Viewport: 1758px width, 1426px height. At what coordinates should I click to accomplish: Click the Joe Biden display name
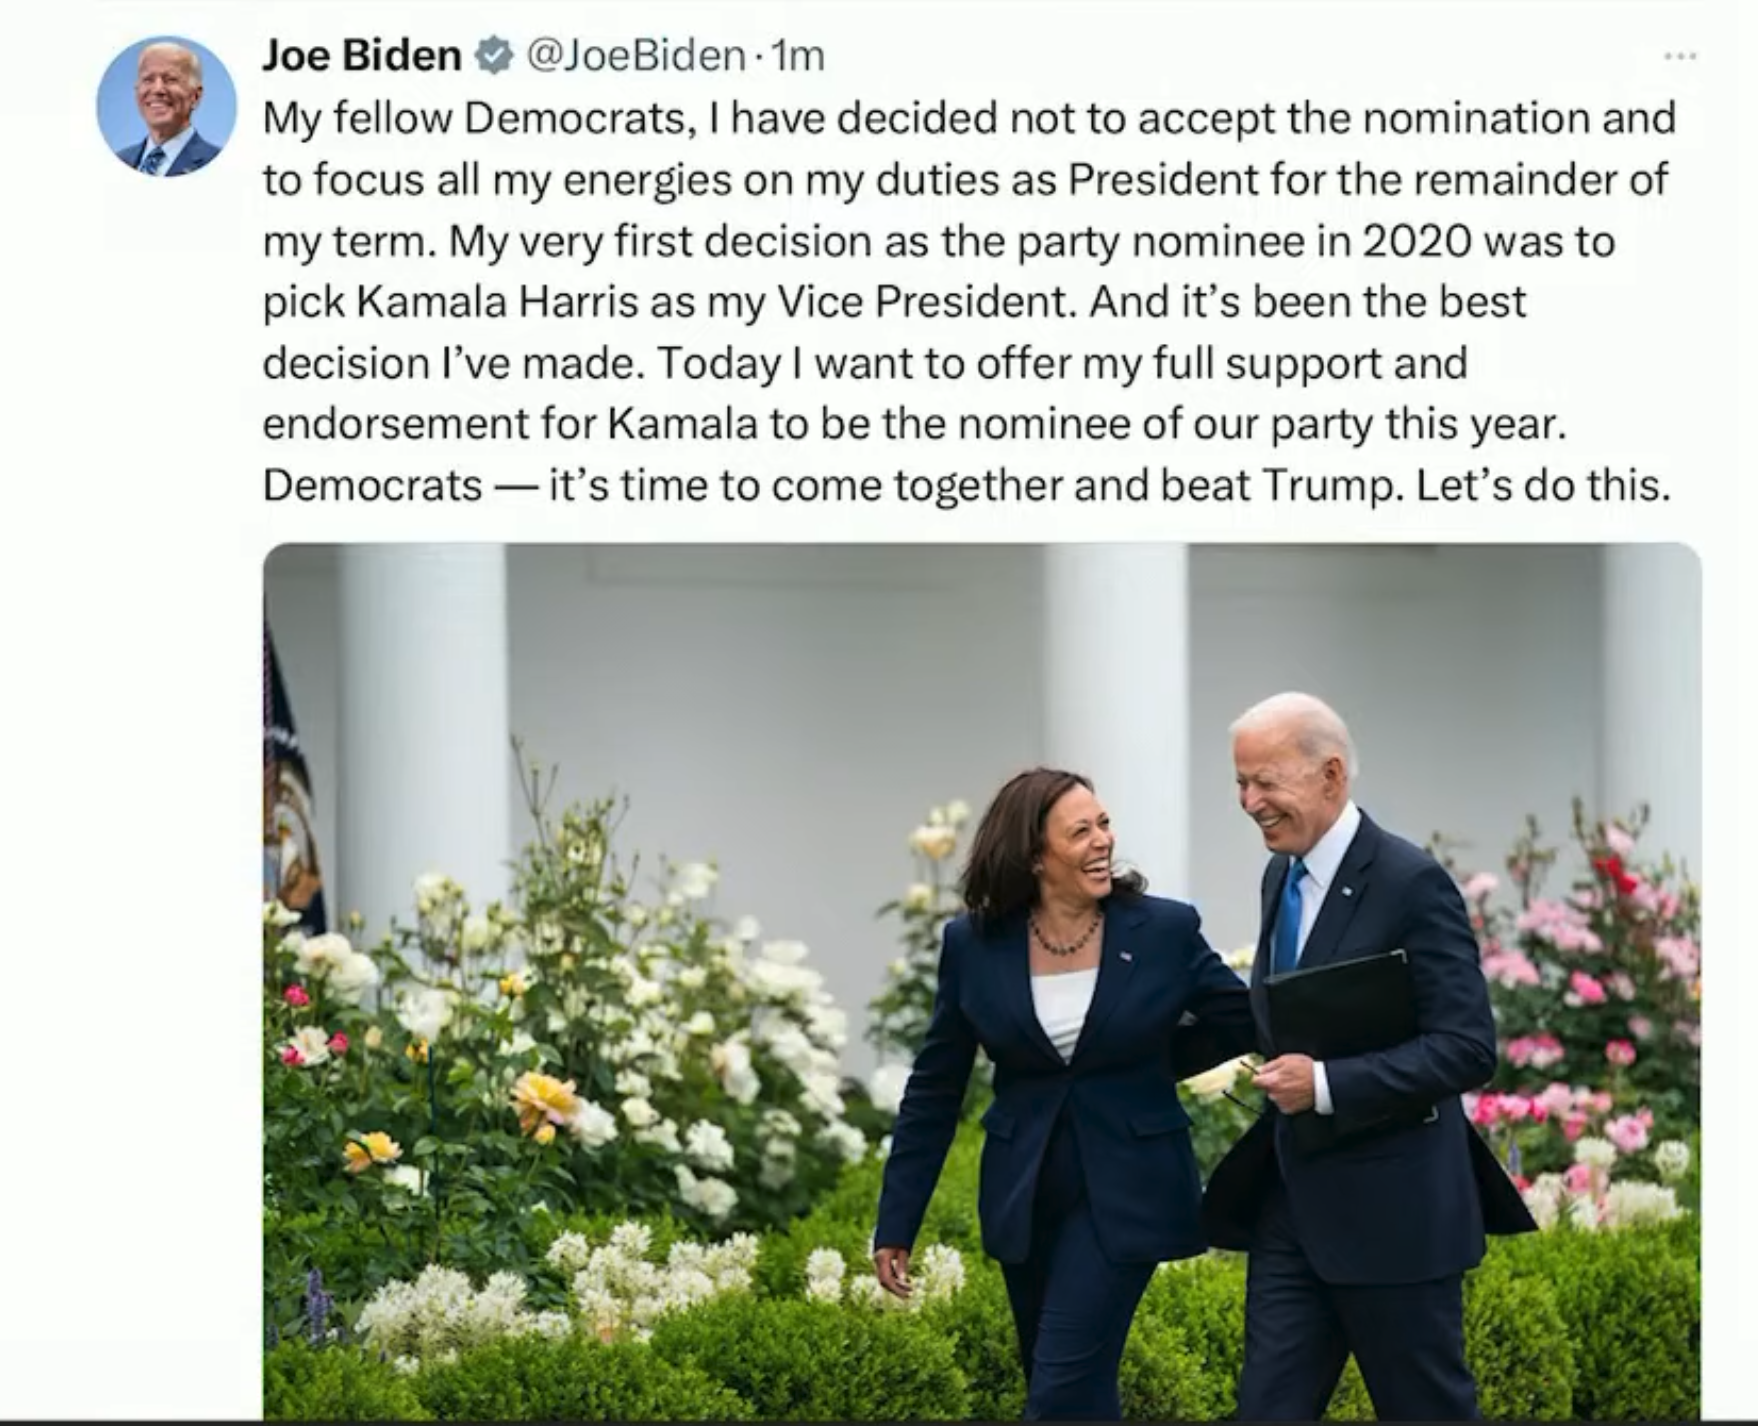tap(362, 56)
